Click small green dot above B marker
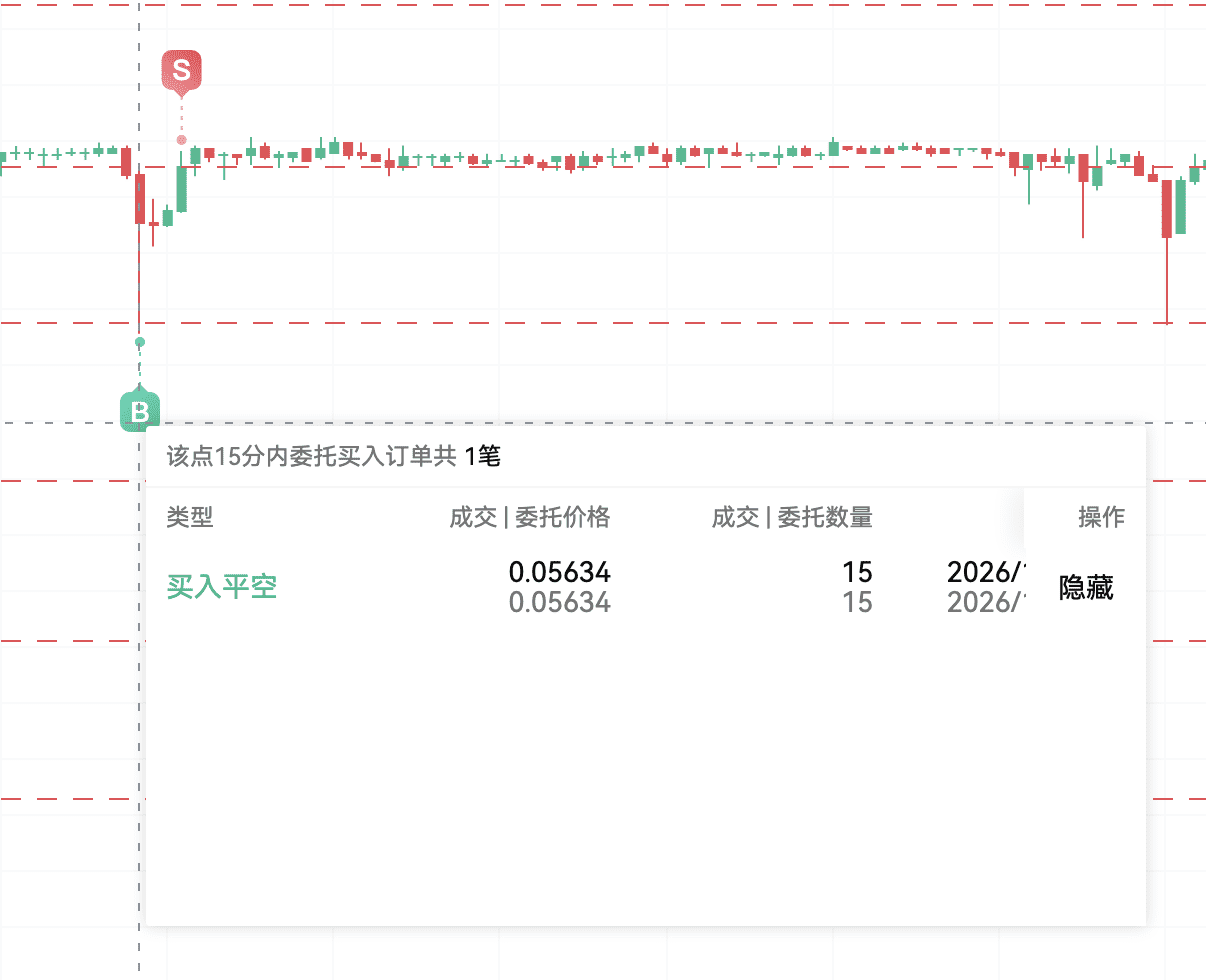Viewport: 1206px width, 980px height. (x=140, y=342)
